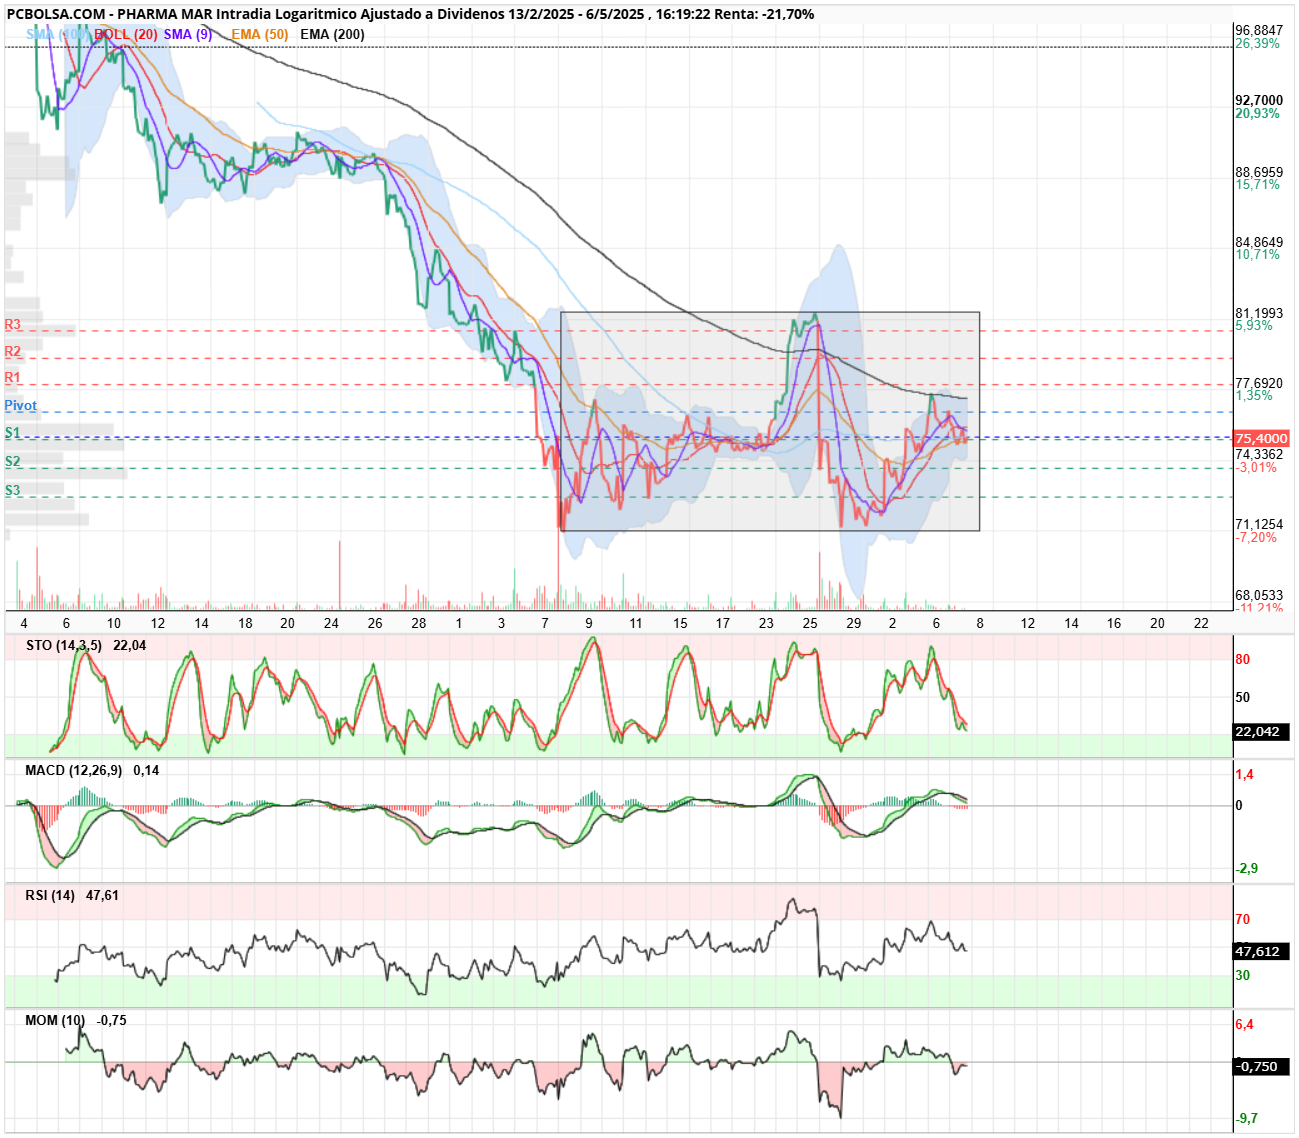Viewport: 1299px width, 1138px height.
Task: Click date label 17 on time axis
Action: point(723,623)
